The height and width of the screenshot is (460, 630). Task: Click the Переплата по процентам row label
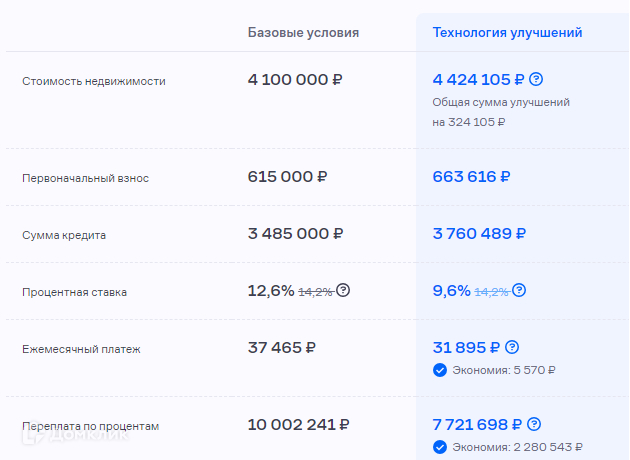coord(90,426)
